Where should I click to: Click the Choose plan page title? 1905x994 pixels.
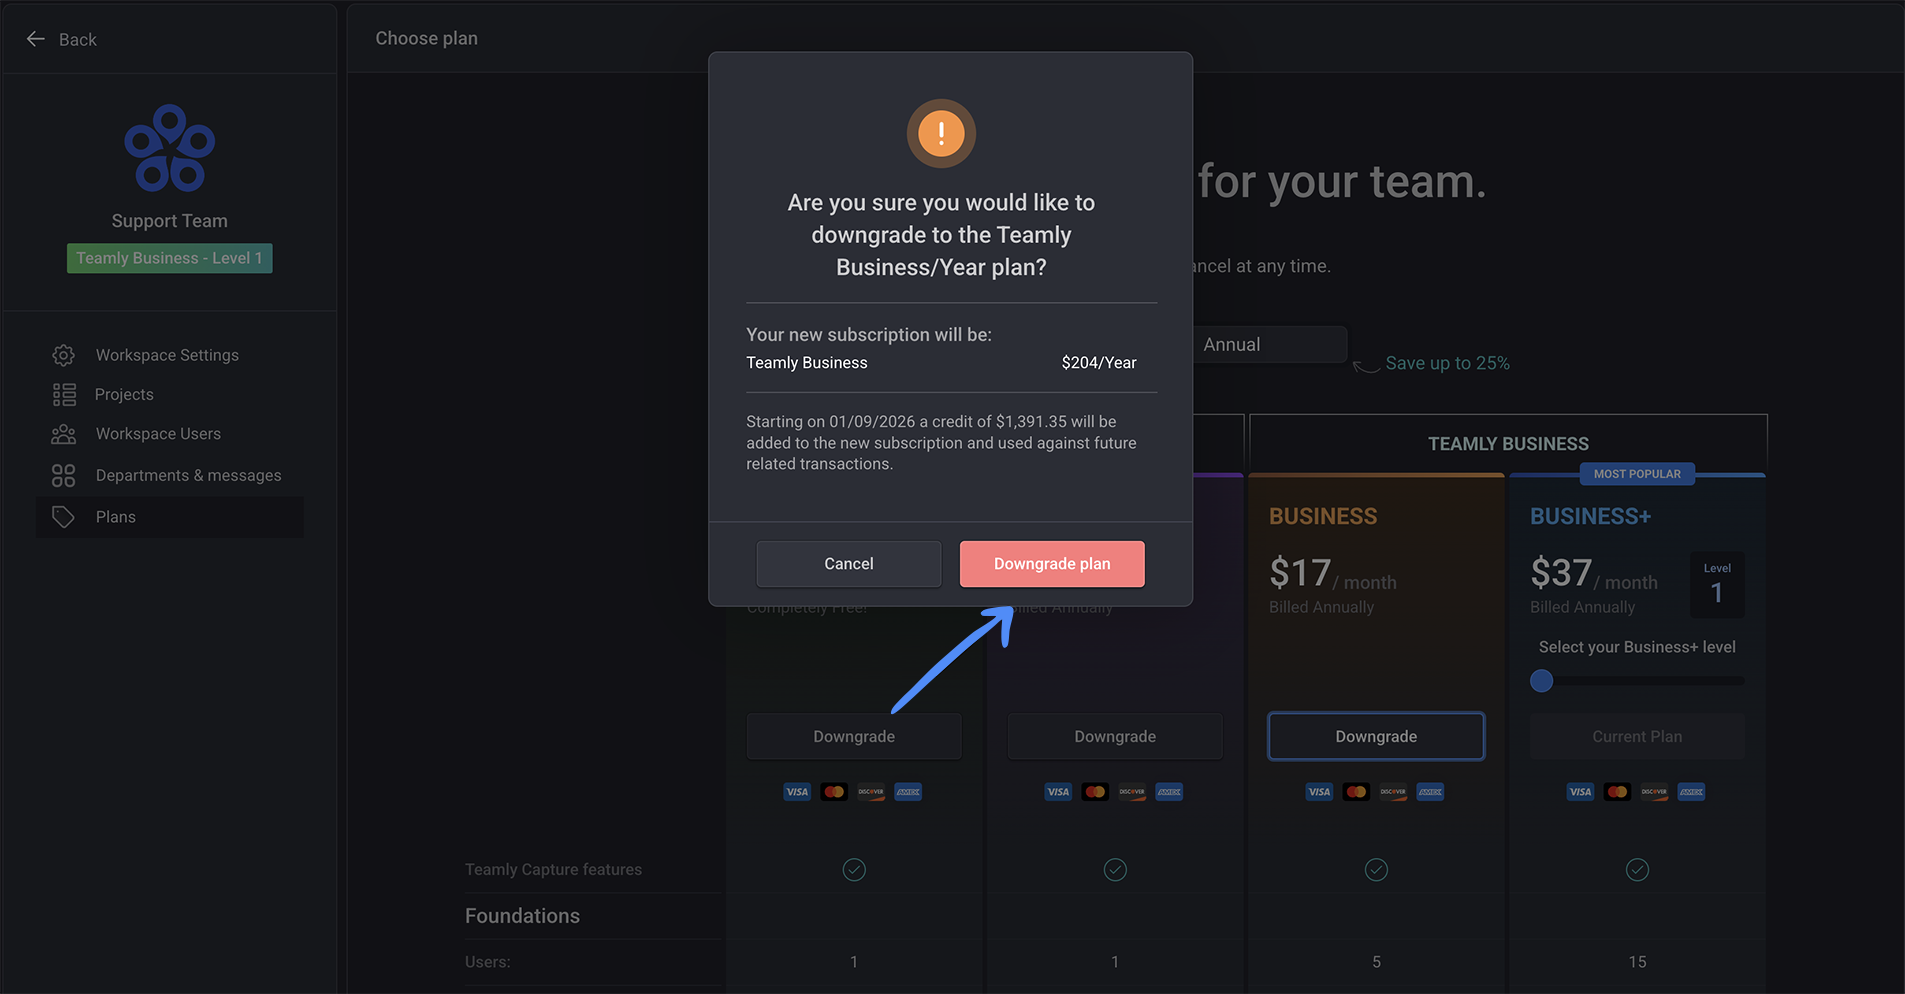[x=426, y=39]
